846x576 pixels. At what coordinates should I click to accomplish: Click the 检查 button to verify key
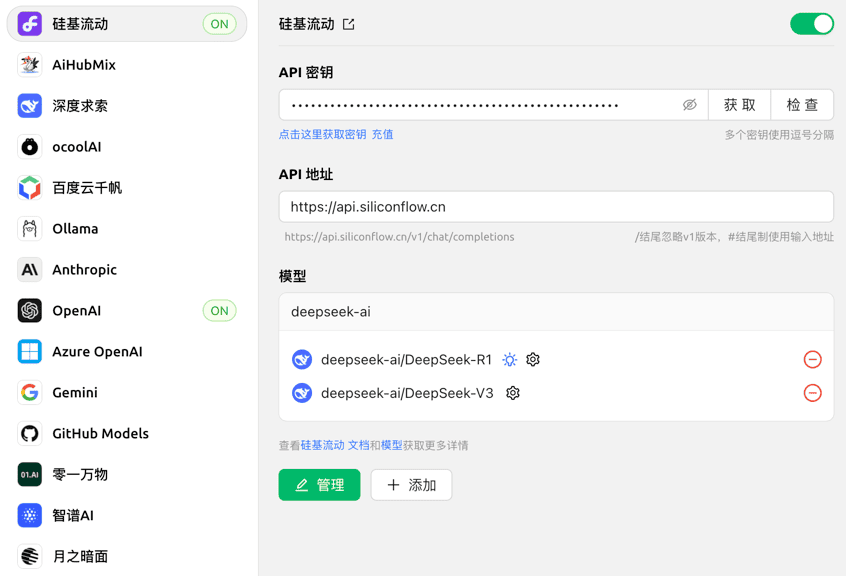(802, 105)
